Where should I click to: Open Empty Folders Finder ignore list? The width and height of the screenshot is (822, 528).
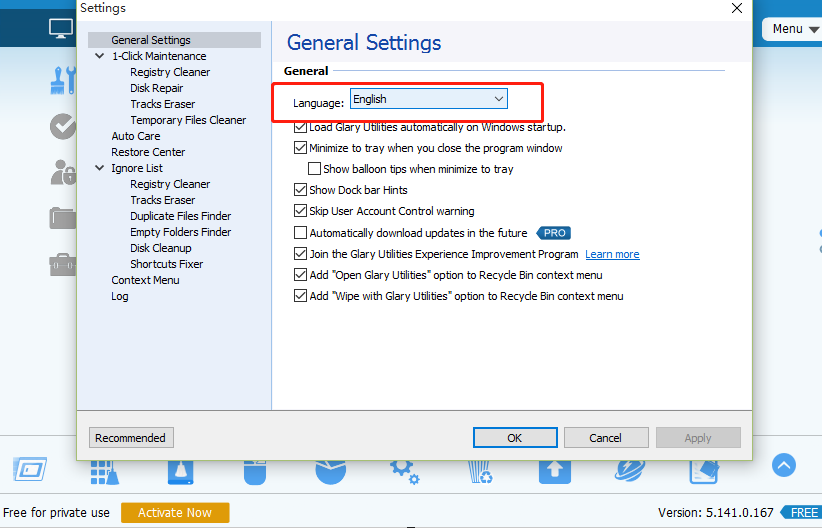[181, 232]
